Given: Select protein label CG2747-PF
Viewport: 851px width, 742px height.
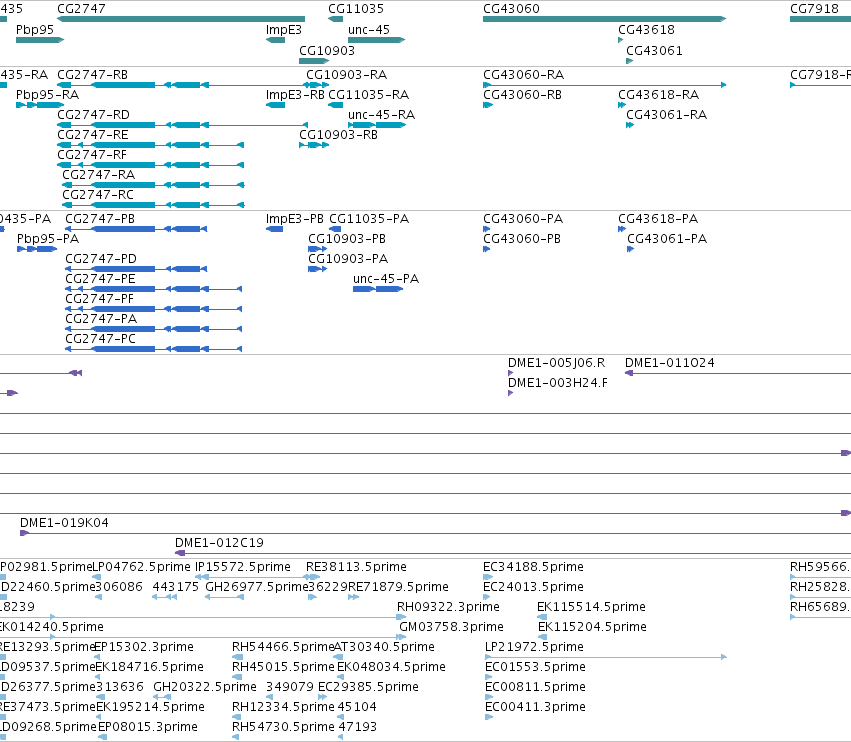Looking at the screenshot, I should 99,299.
